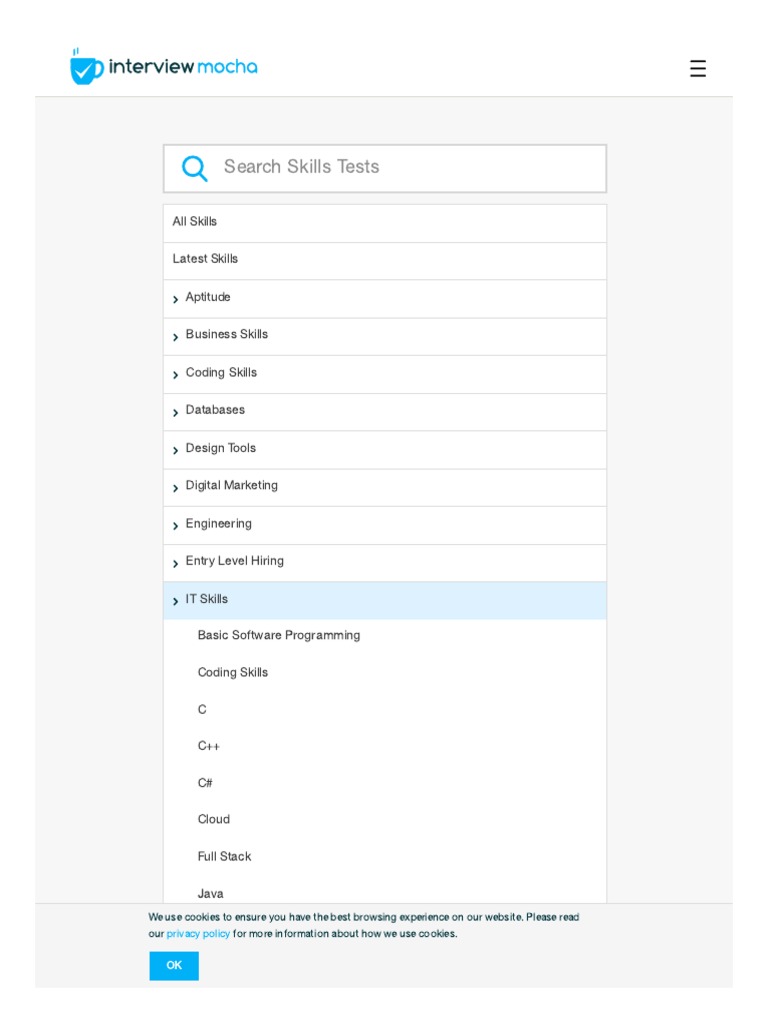Select the Java subcategory
This screenshot has height=1024, width=768.
click(210, 893)
